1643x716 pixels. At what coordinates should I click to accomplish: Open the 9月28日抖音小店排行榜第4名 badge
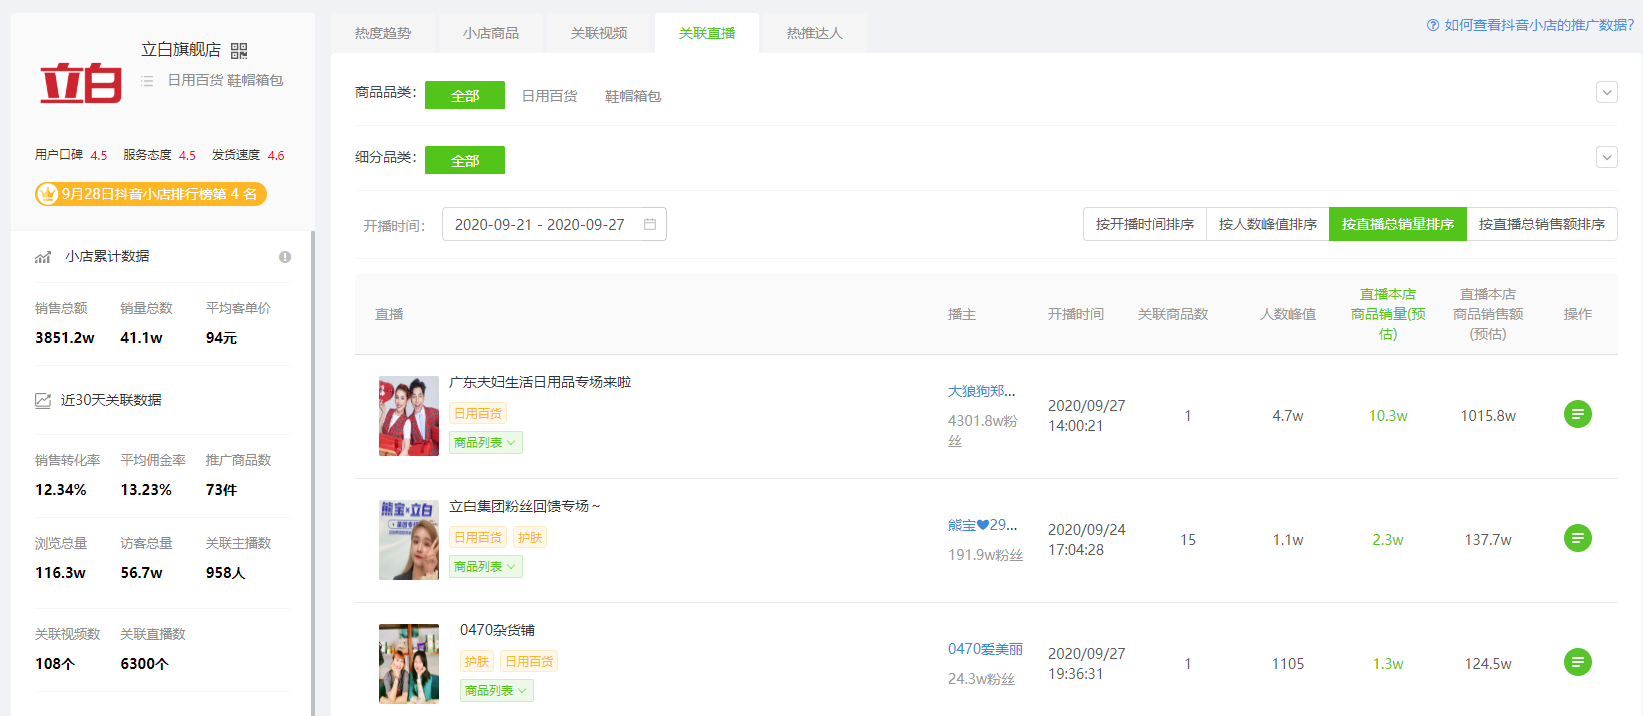point(151,194)
